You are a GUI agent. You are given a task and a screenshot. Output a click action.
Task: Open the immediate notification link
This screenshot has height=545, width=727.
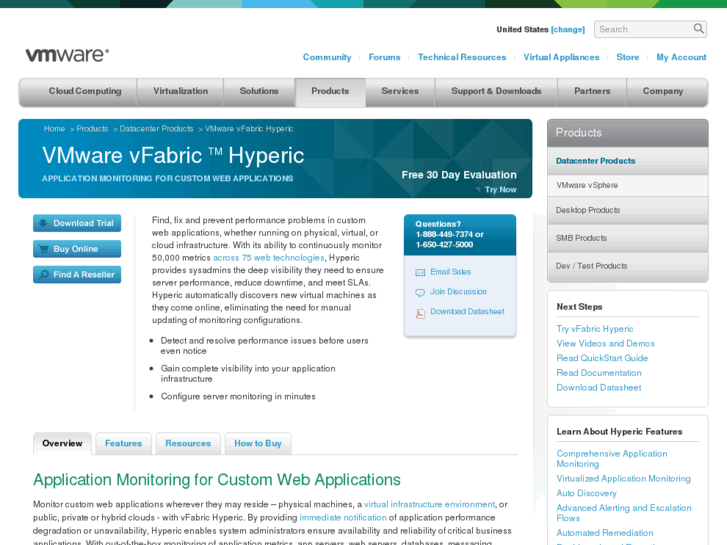tap(343, 517)
